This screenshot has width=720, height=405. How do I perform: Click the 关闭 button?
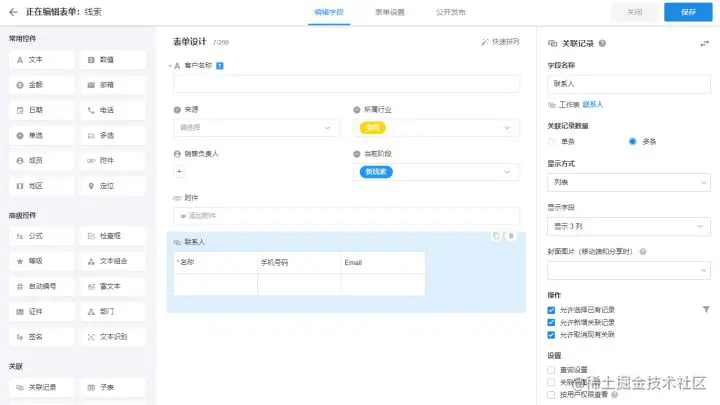tap(635, 12)
